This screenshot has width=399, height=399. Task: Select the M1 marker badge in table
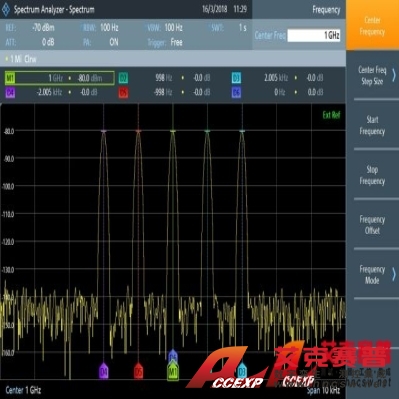pos(10,78)
